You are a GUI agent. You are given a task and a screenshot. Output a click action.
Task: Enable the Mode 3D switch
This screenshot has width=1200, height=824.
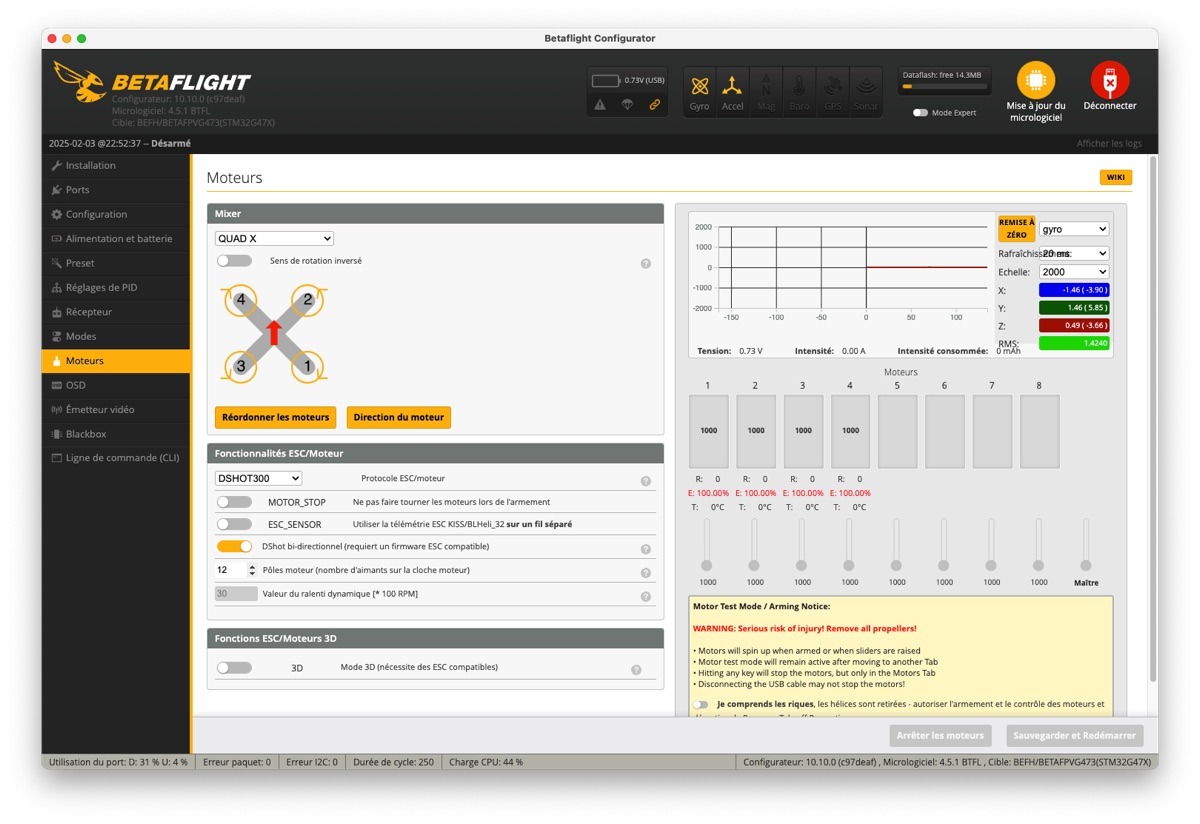(234, 667)
